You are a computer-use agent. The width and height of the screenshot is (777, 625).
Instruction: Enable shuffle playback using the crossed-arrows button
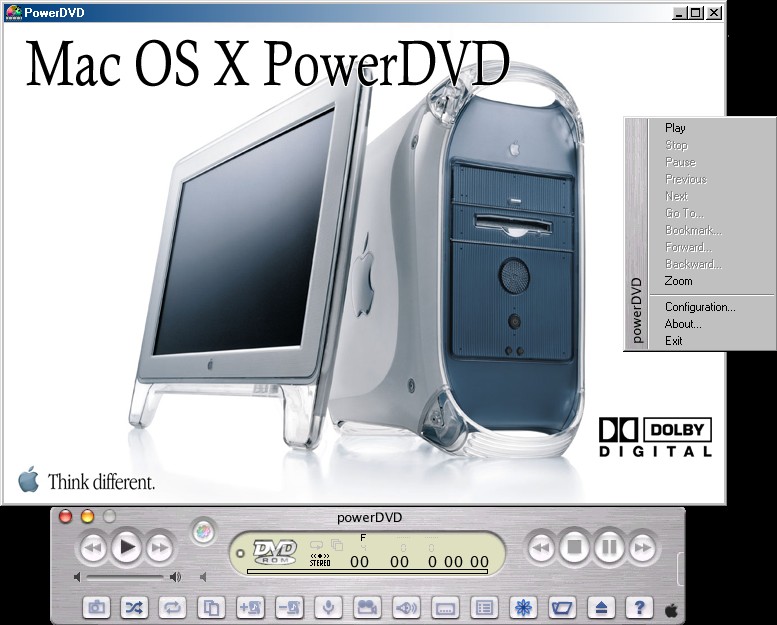click(x=134, y=607)
